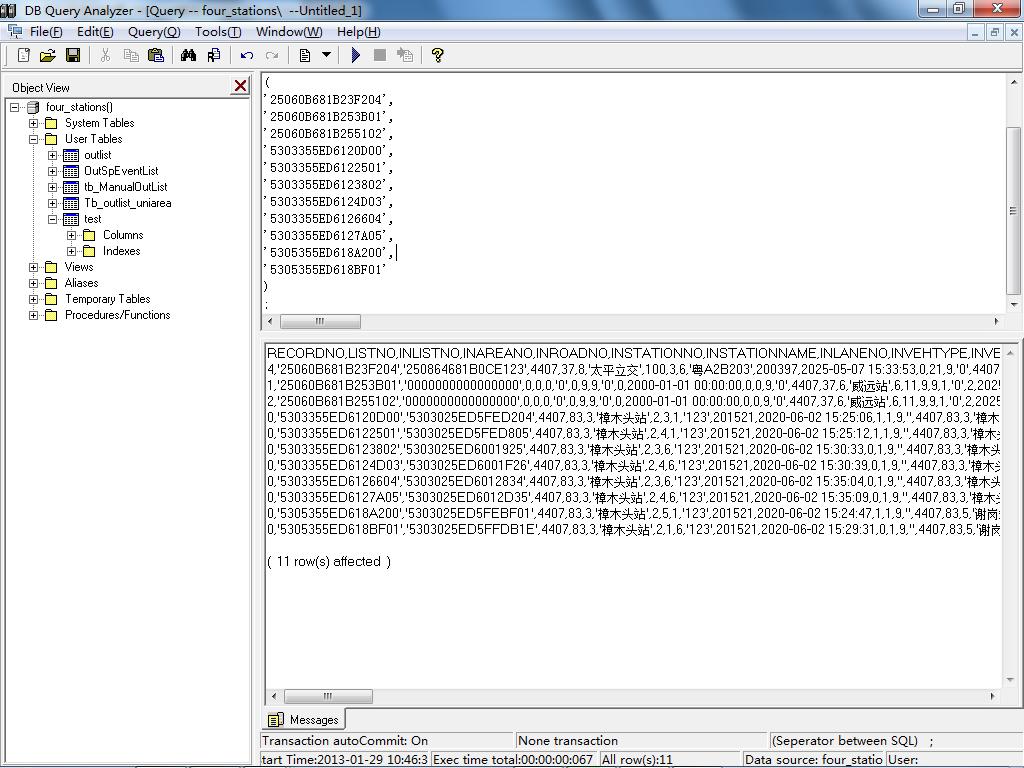Close the Object View panel
The width and height of the screenshot is (1024, 768).
pos(240,86)
